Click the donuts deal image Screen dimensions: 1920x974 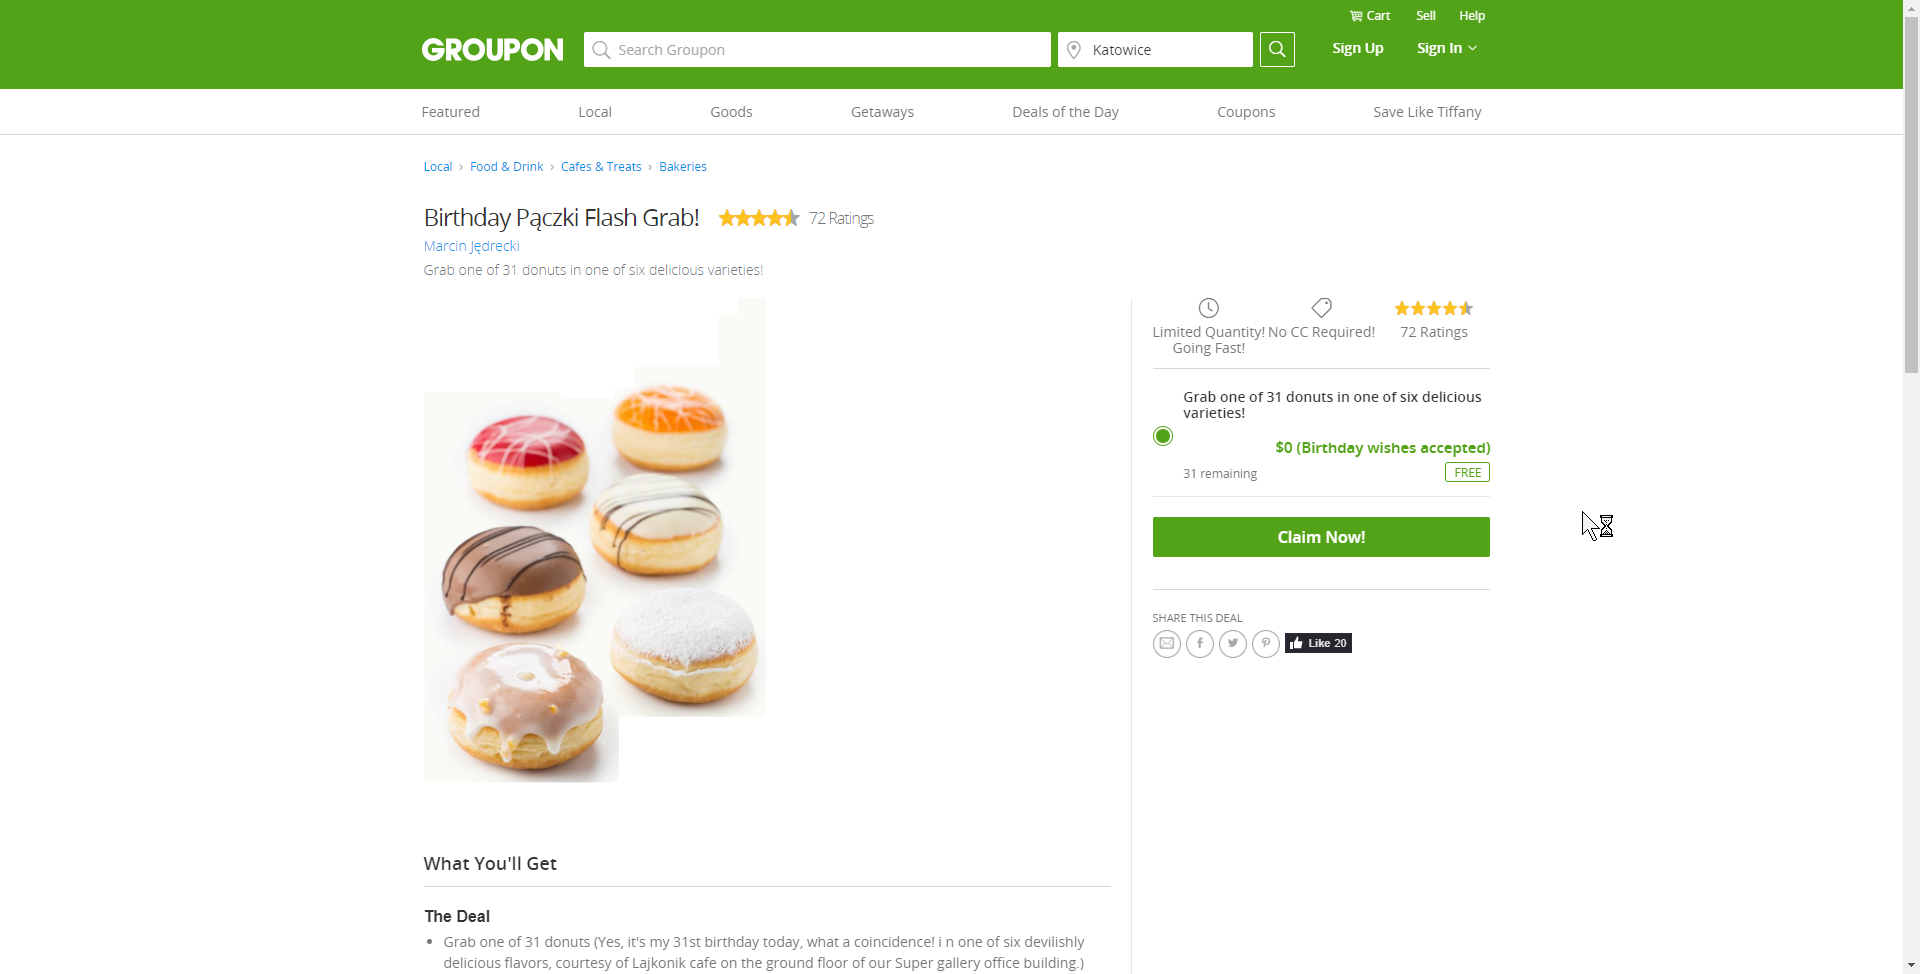click(594, 560)
